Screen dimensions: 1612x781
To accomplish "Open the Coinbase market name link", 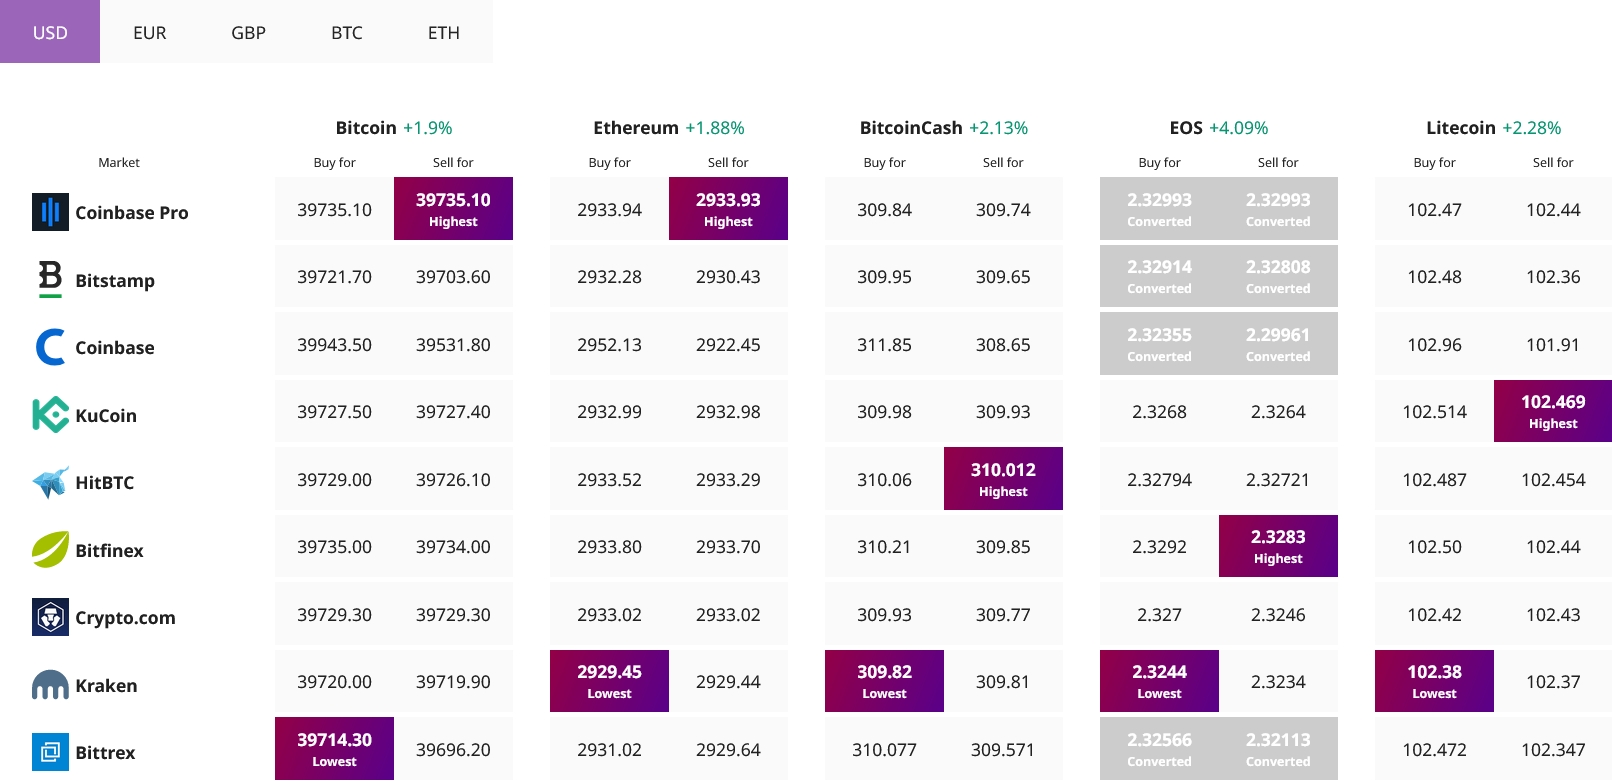I will click(x=115, y=347).
